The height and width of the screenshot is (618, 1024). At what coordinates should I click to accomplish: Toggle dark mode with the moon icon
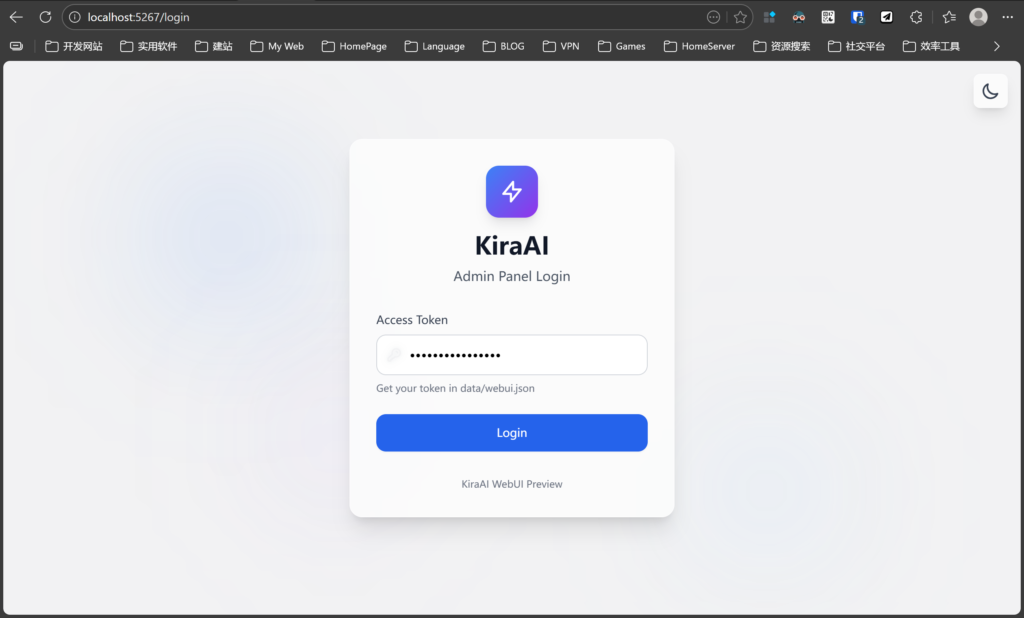click(x=990, y=92)
